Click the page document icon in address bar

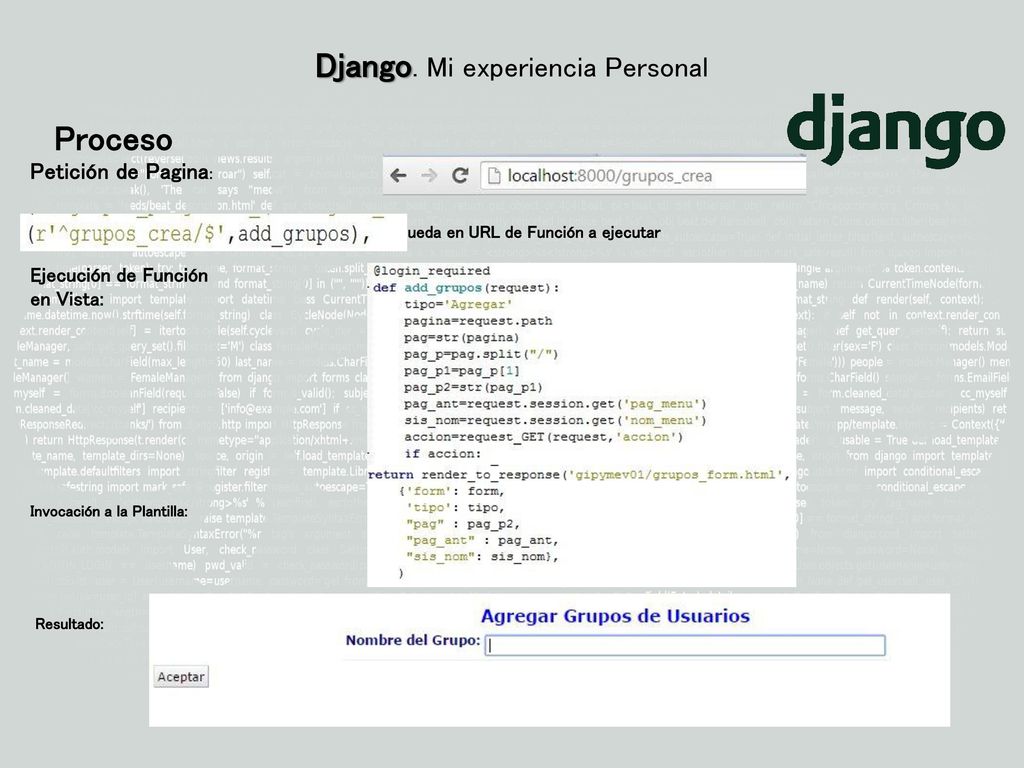(494, 176)
